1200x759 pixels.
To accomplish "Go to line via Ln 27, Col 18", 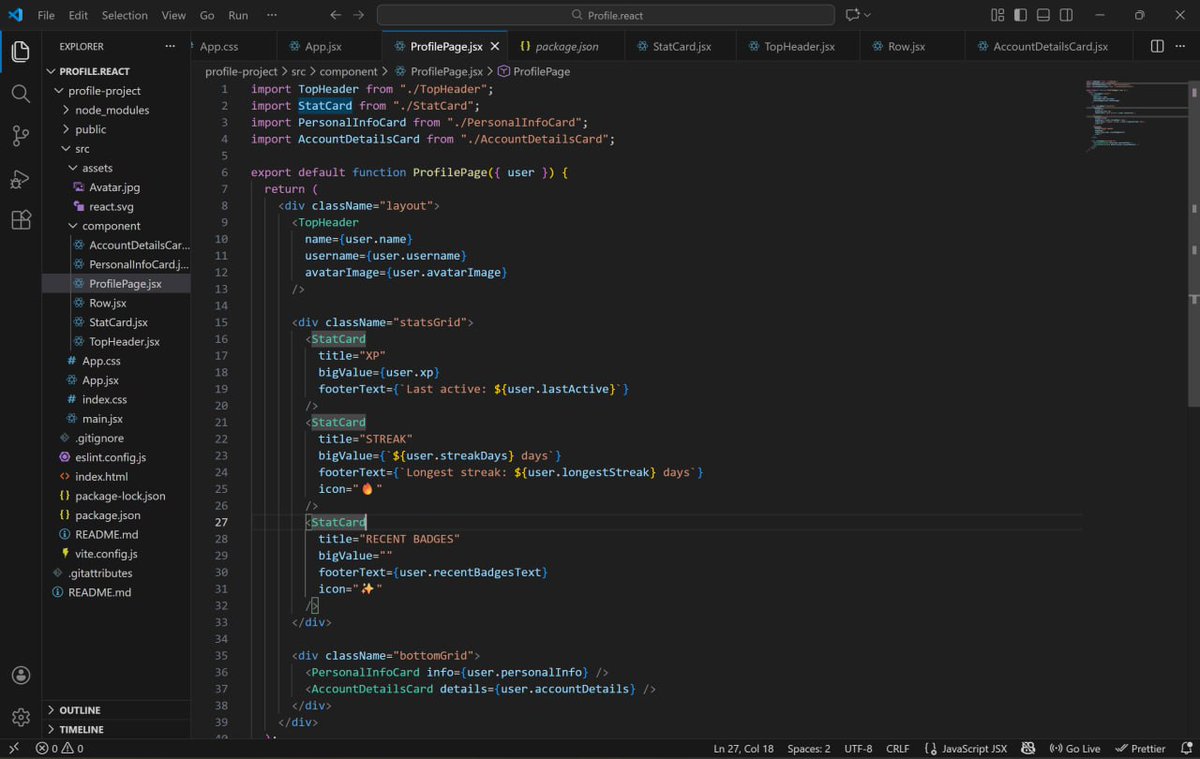I will pos(743,748).
